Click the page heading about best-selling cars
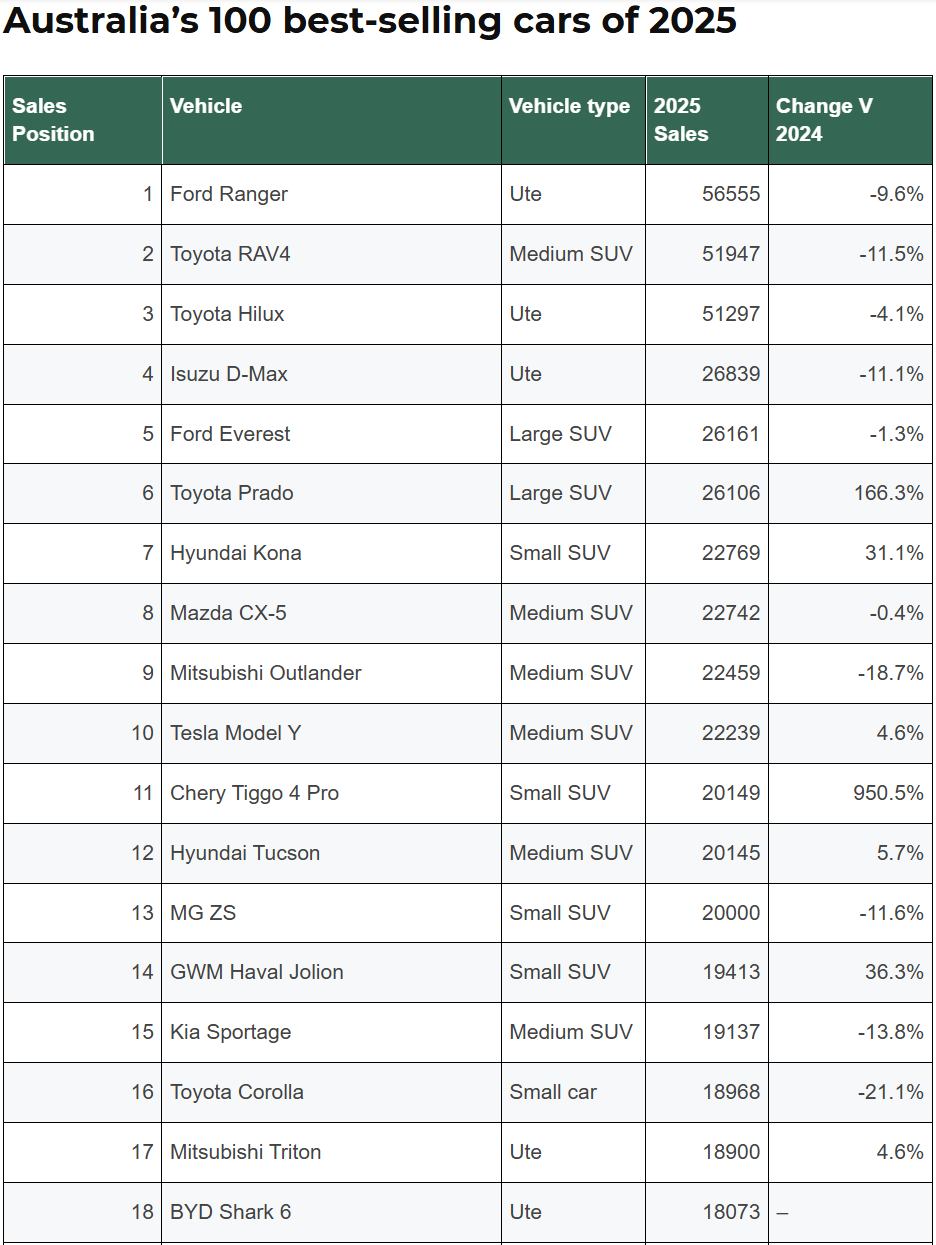The image size is (936, 1245). pyautogui.click(x=370, y=20)
